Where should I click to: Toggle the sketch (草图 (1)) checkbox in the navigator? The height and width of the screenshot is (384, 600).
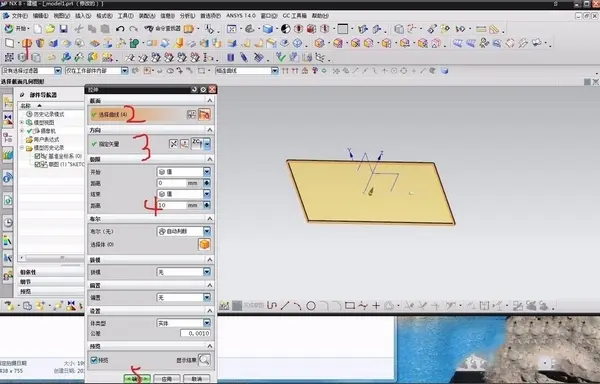tap(38, 164)
